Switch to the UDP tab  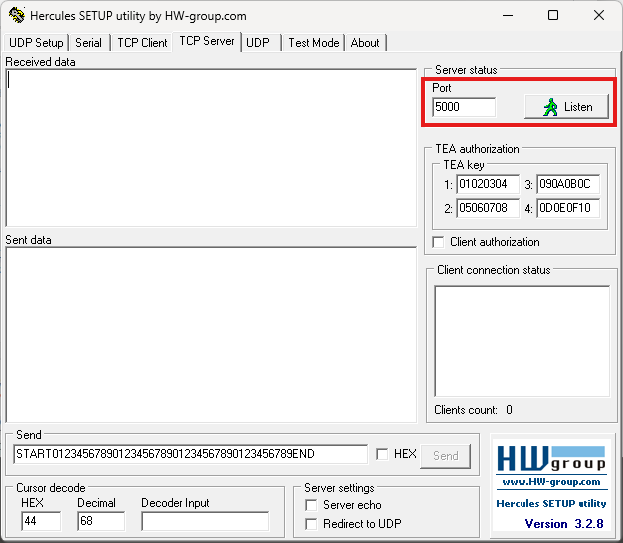point(258,43)
